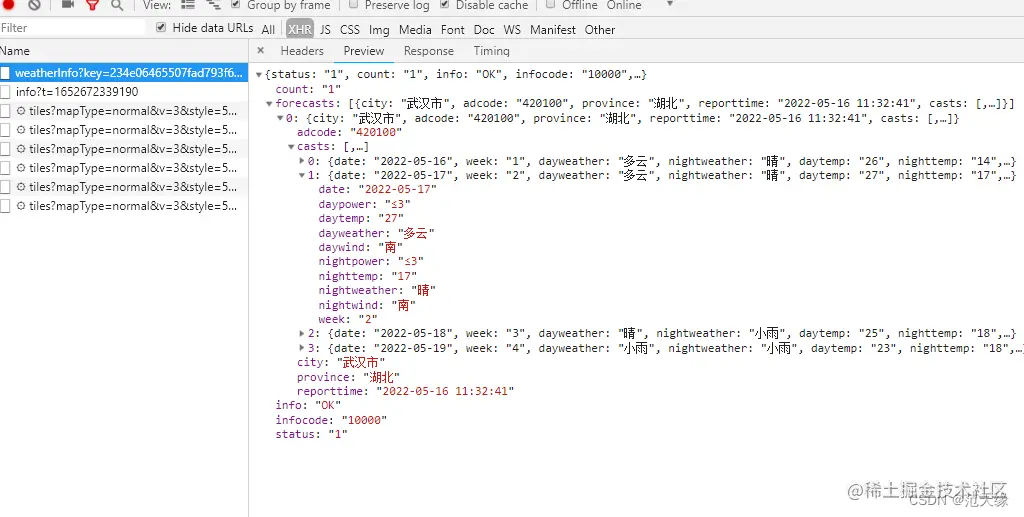This screenshot has height=517, width=1024.
Task: Click the nightwind: "南" property
Action: point(367,304)
